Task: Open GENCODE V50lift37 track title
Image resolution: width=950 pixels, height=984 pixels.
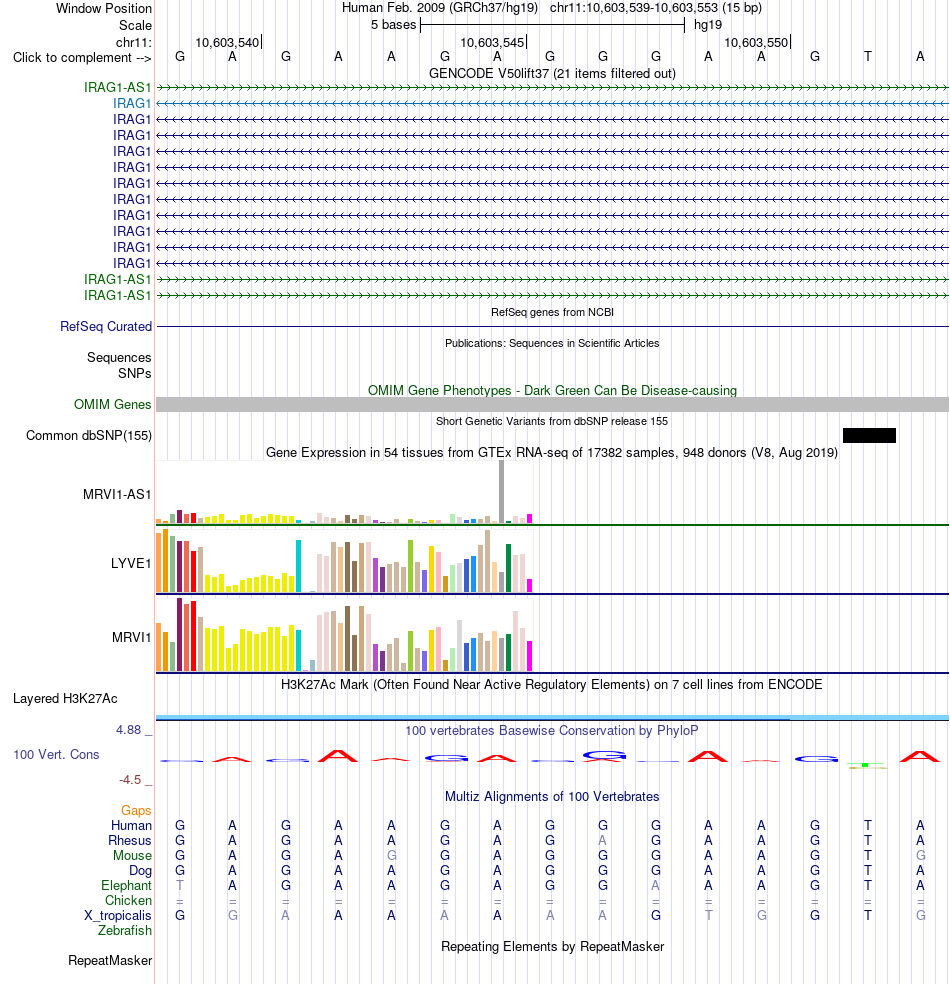Action: (552, 73)
